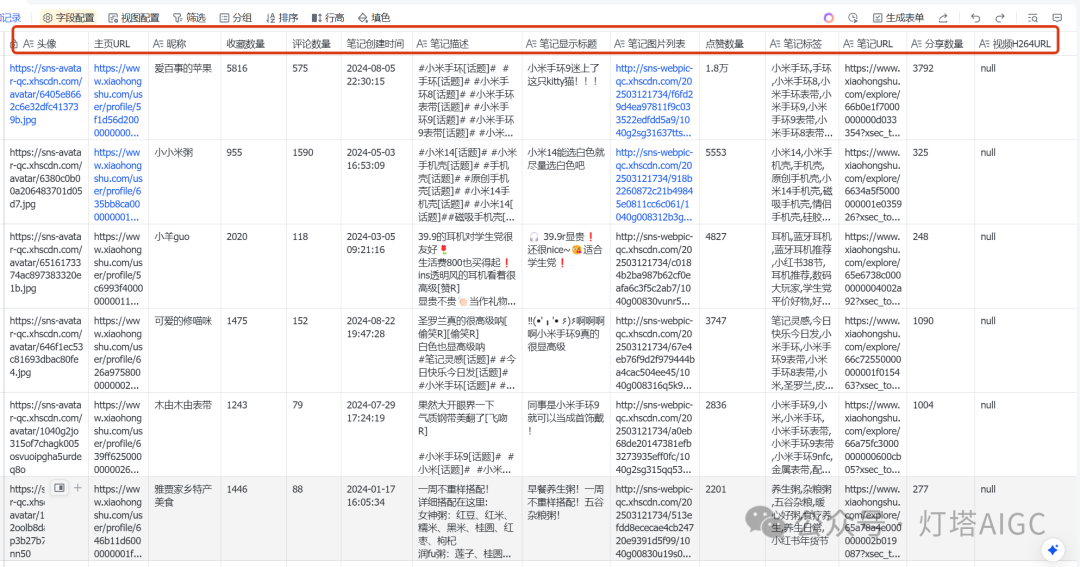Screen dimensions: 1080x567
Task: Select comment count cell 1590
Action: pos(313,182)
